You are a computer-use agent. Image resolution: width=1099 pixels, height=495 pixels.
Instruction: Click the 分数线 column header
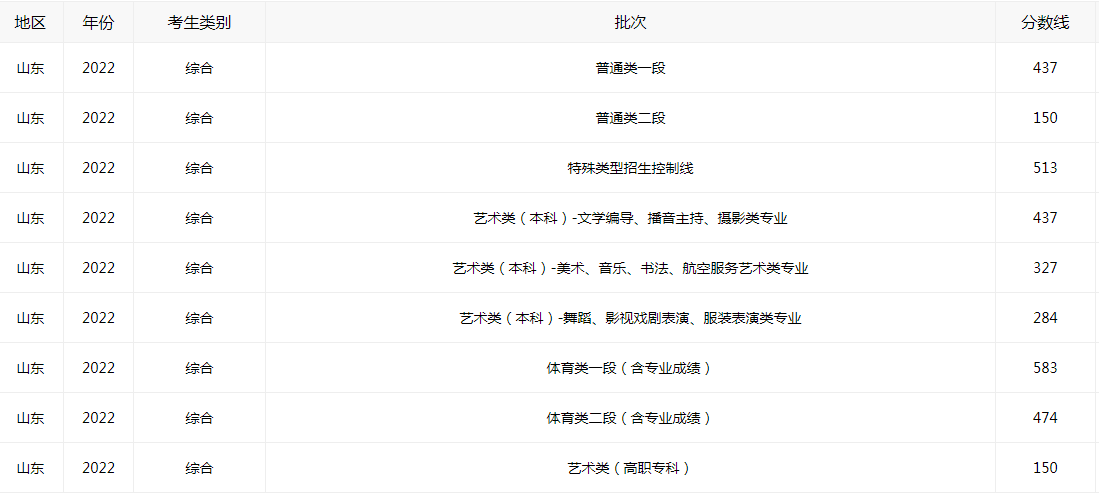pos(1045,22)
